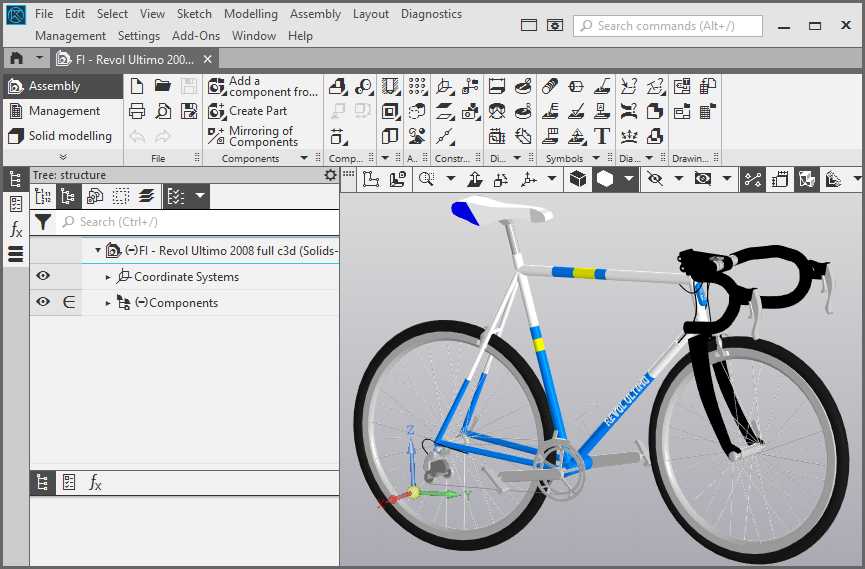Expand the Components tree node
Viewport: 865px width, 569px height.
pos(109,303)
